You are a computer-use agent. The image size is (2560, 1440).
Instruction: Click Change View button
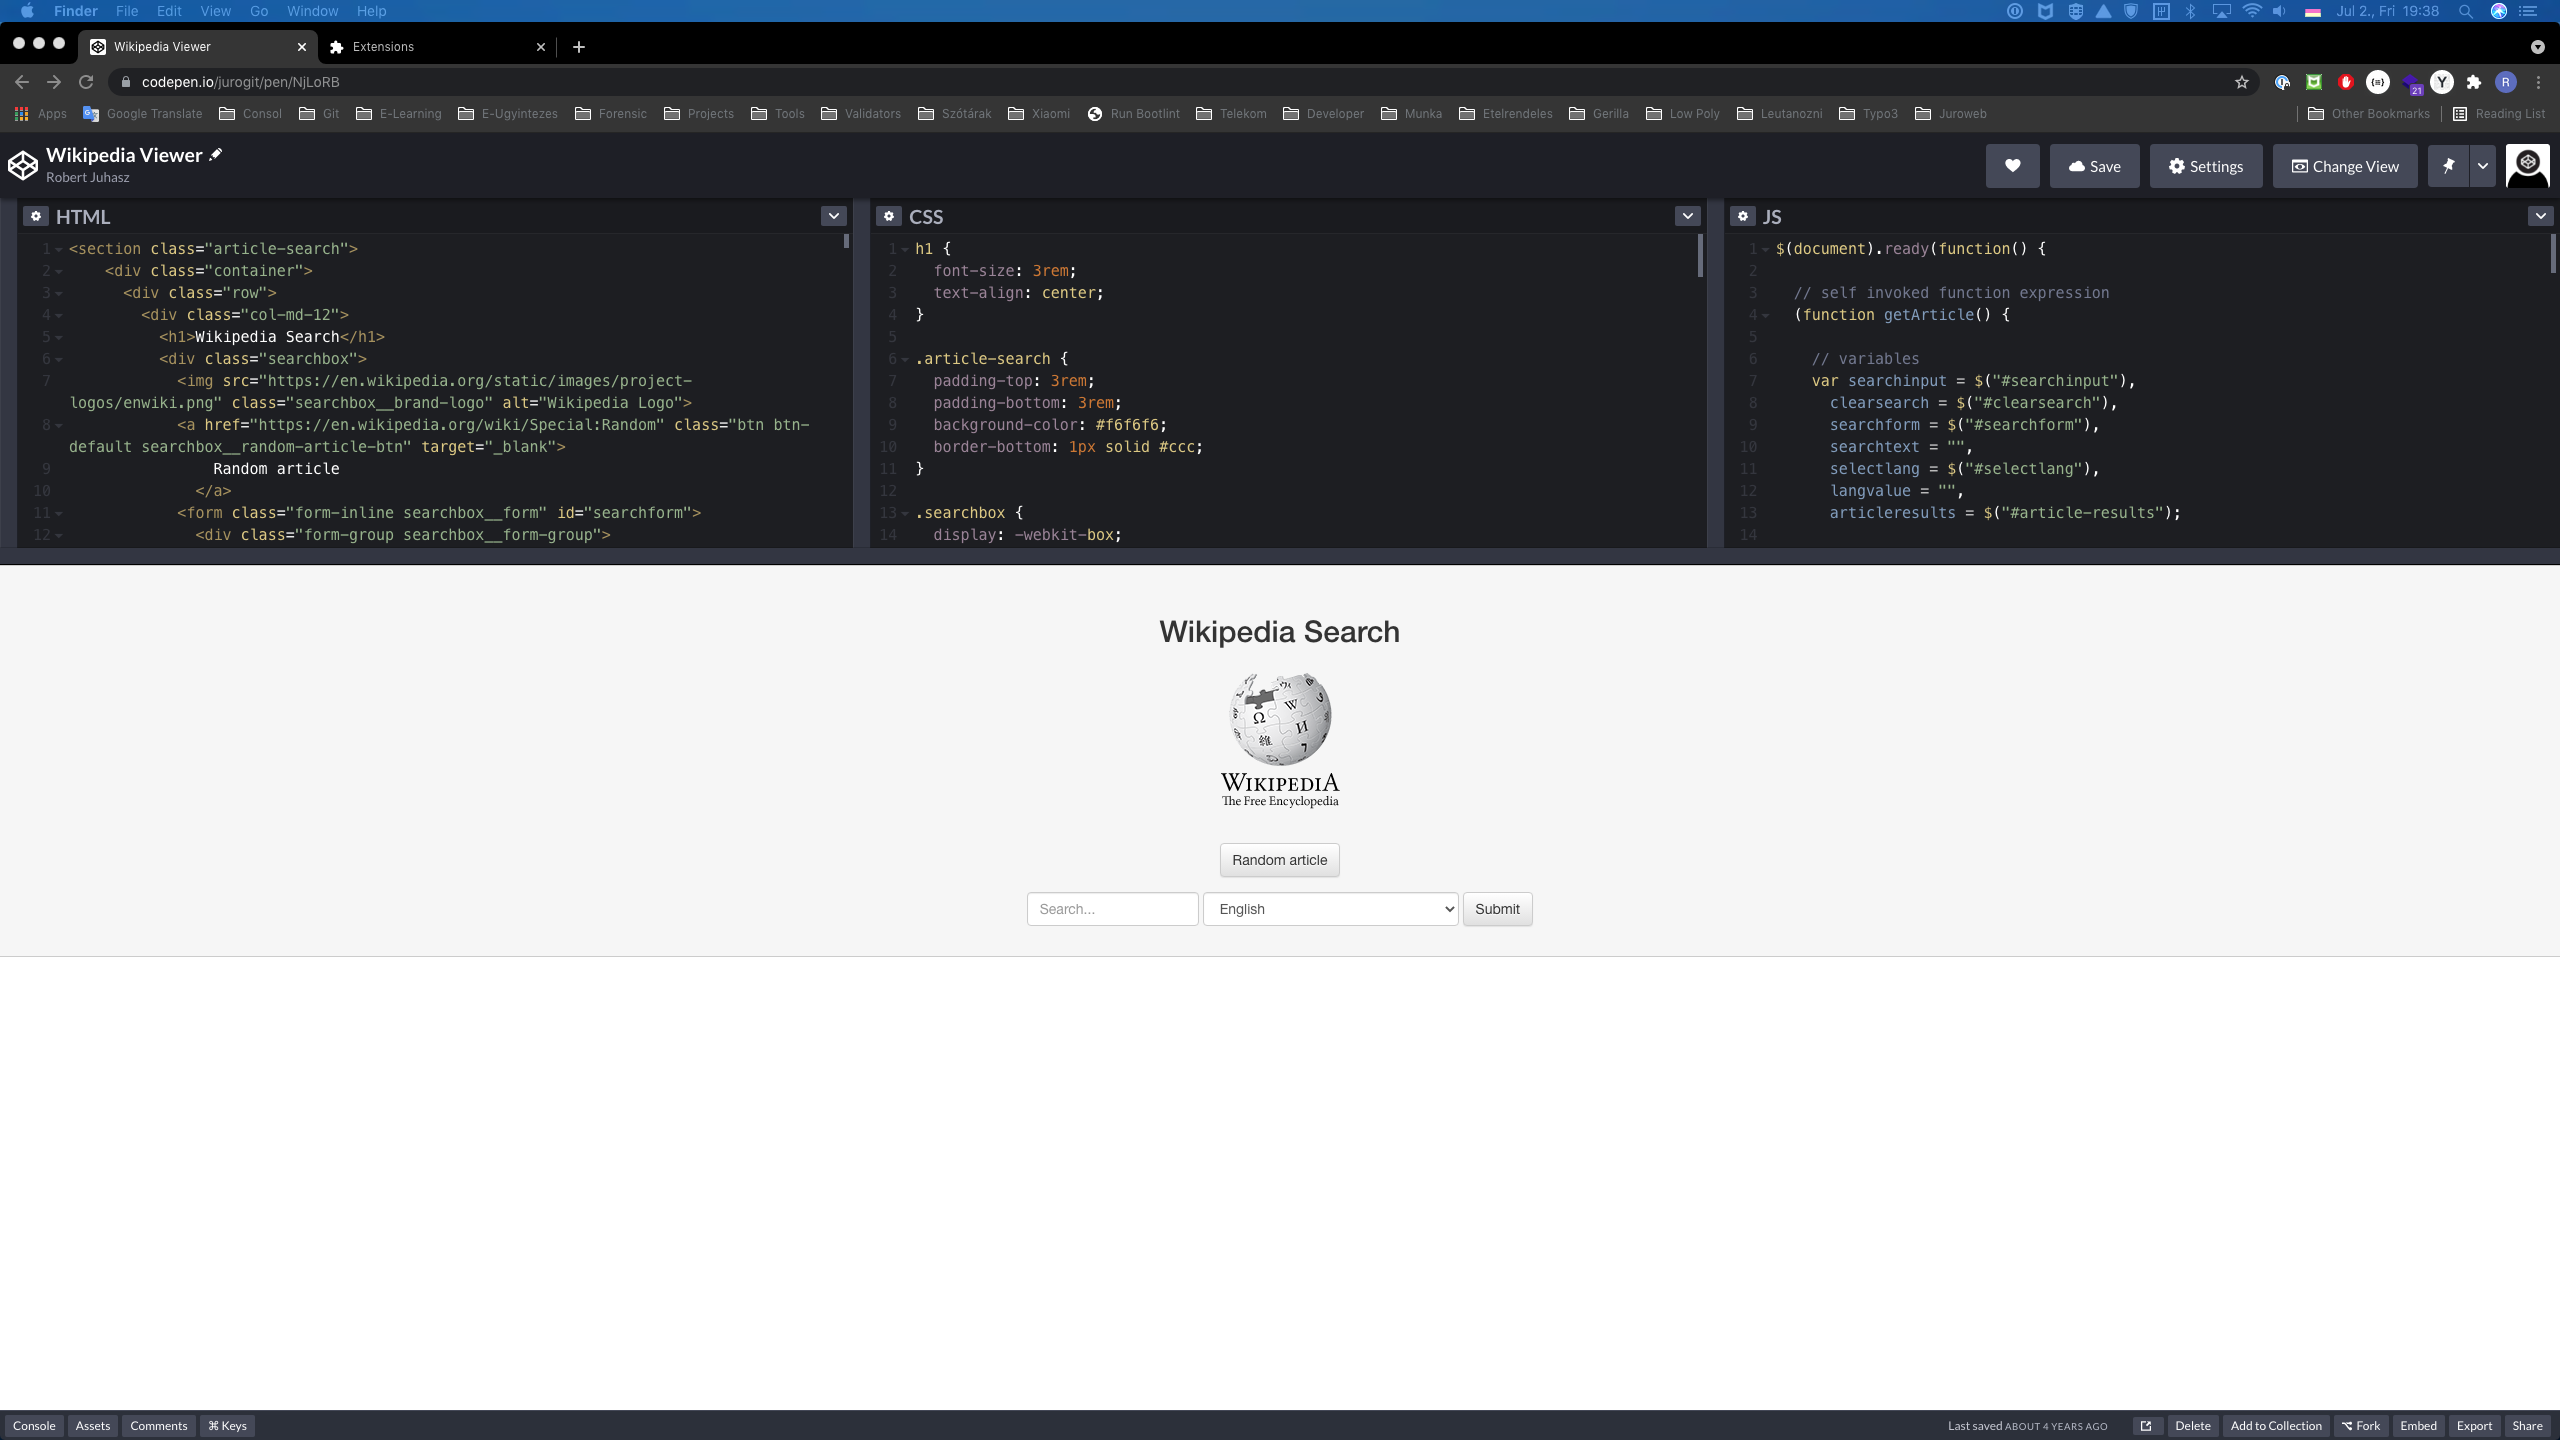click(x=2345, y=166)
